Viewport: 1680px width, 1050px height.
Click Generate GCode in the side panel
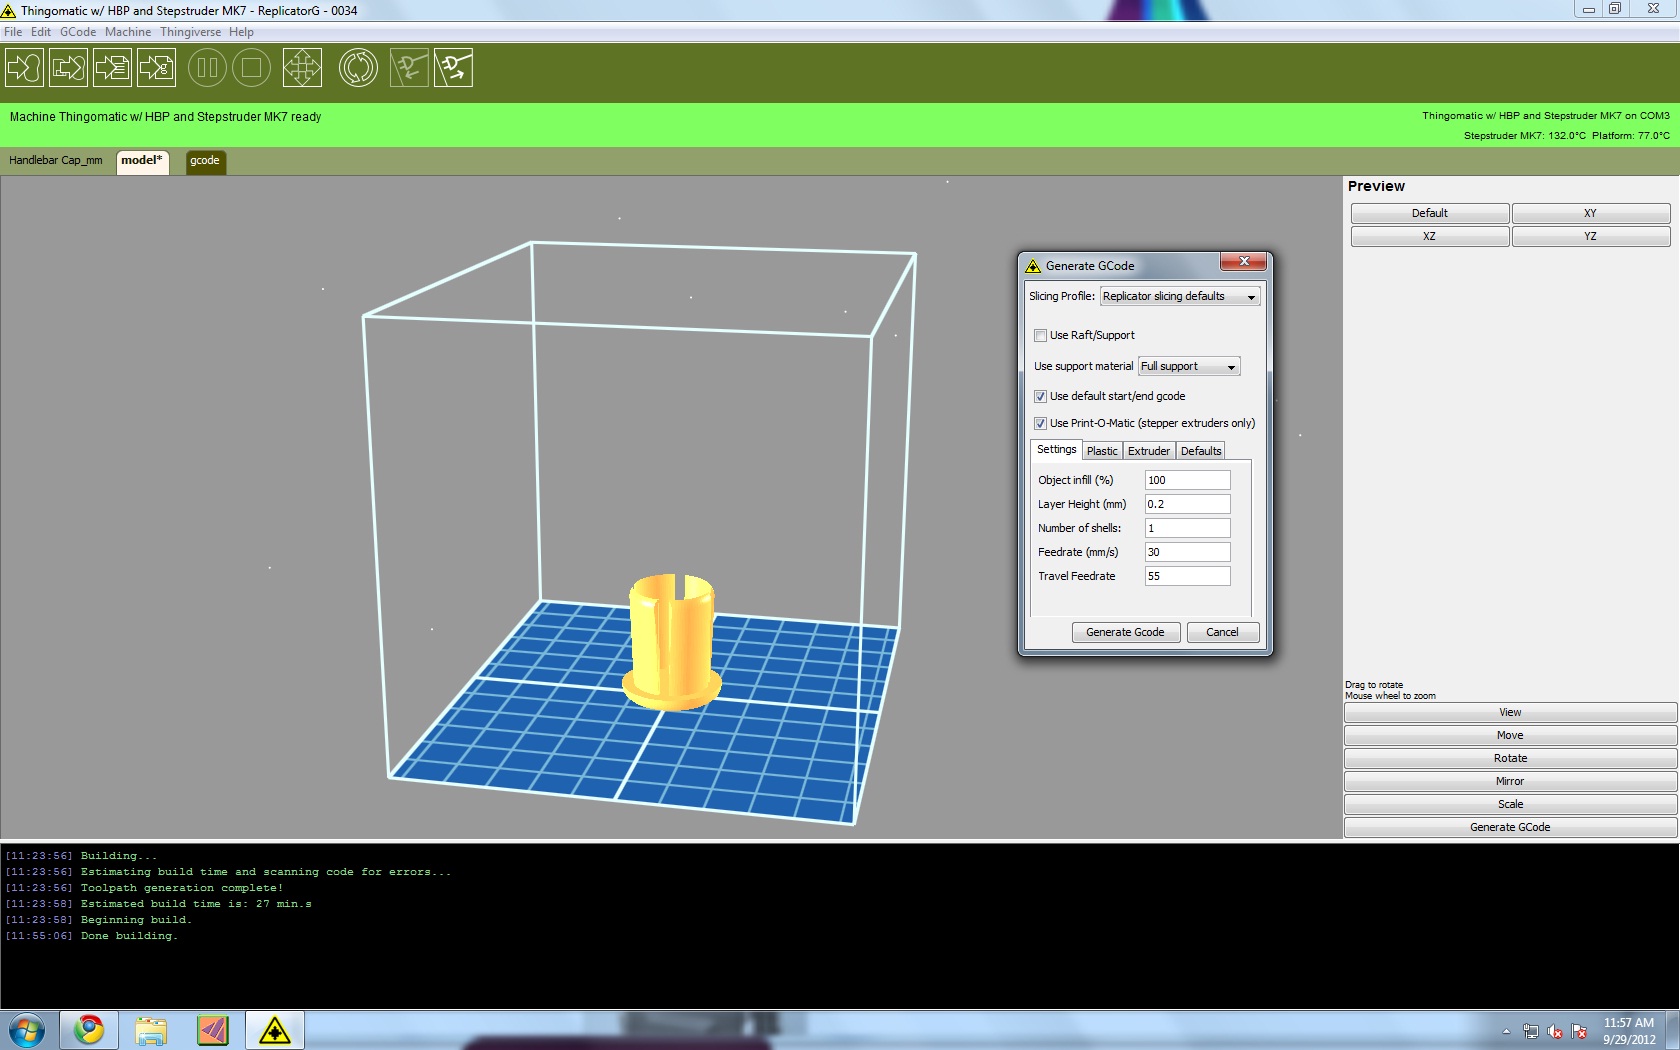point(1510,828)
